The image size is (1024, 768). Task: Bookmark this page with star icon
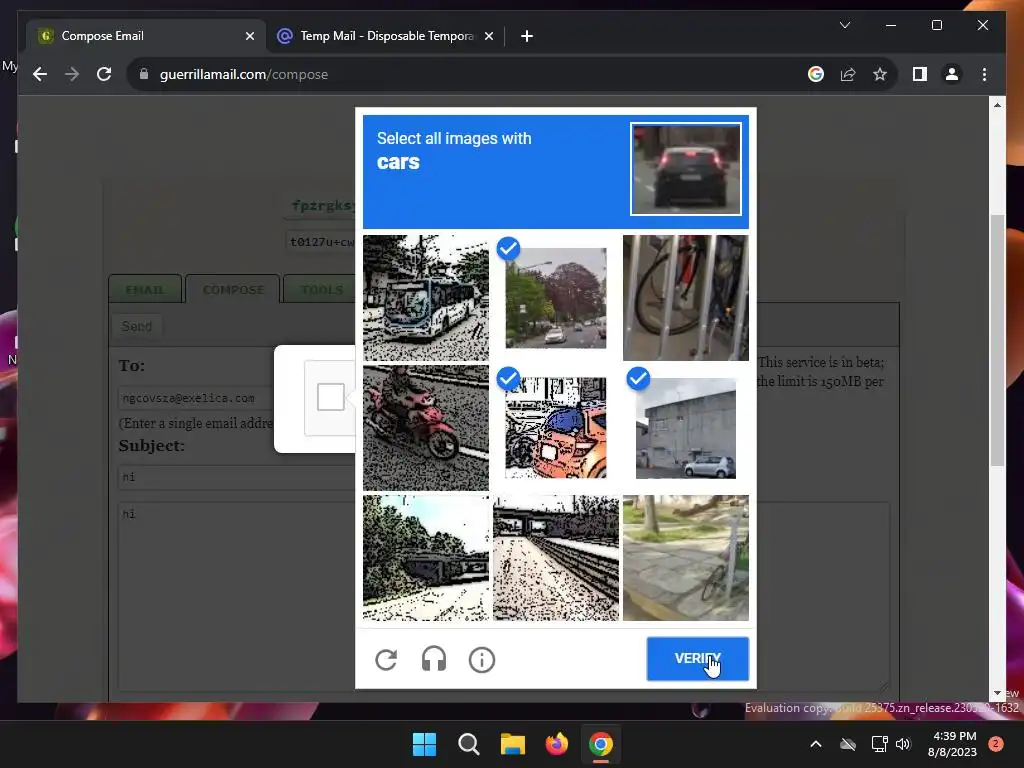880,74
